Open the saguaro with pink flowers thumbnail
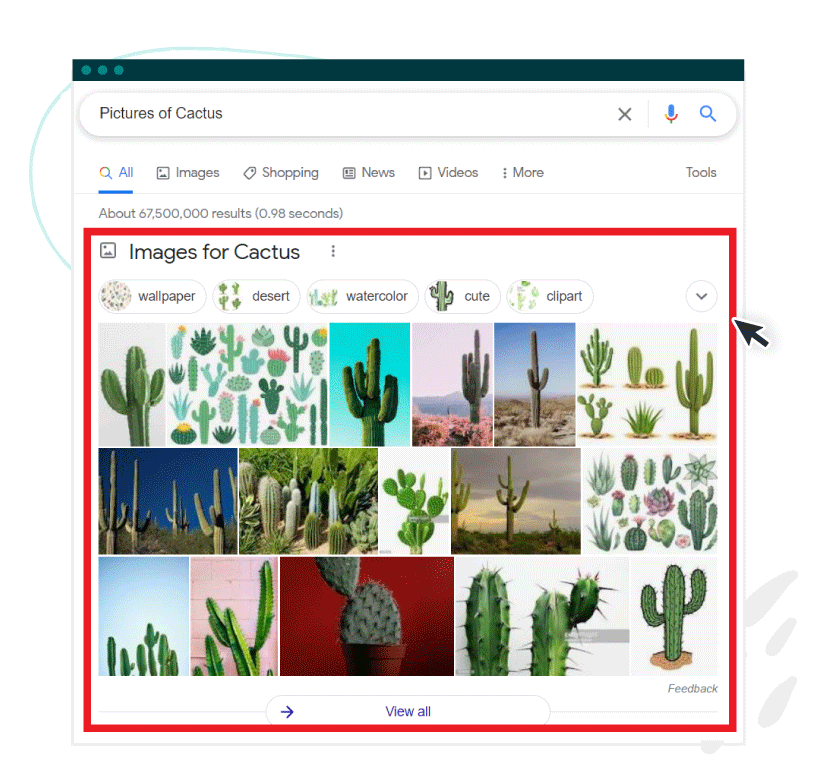Viewport: 820px width, 770px height. (452, 384)
